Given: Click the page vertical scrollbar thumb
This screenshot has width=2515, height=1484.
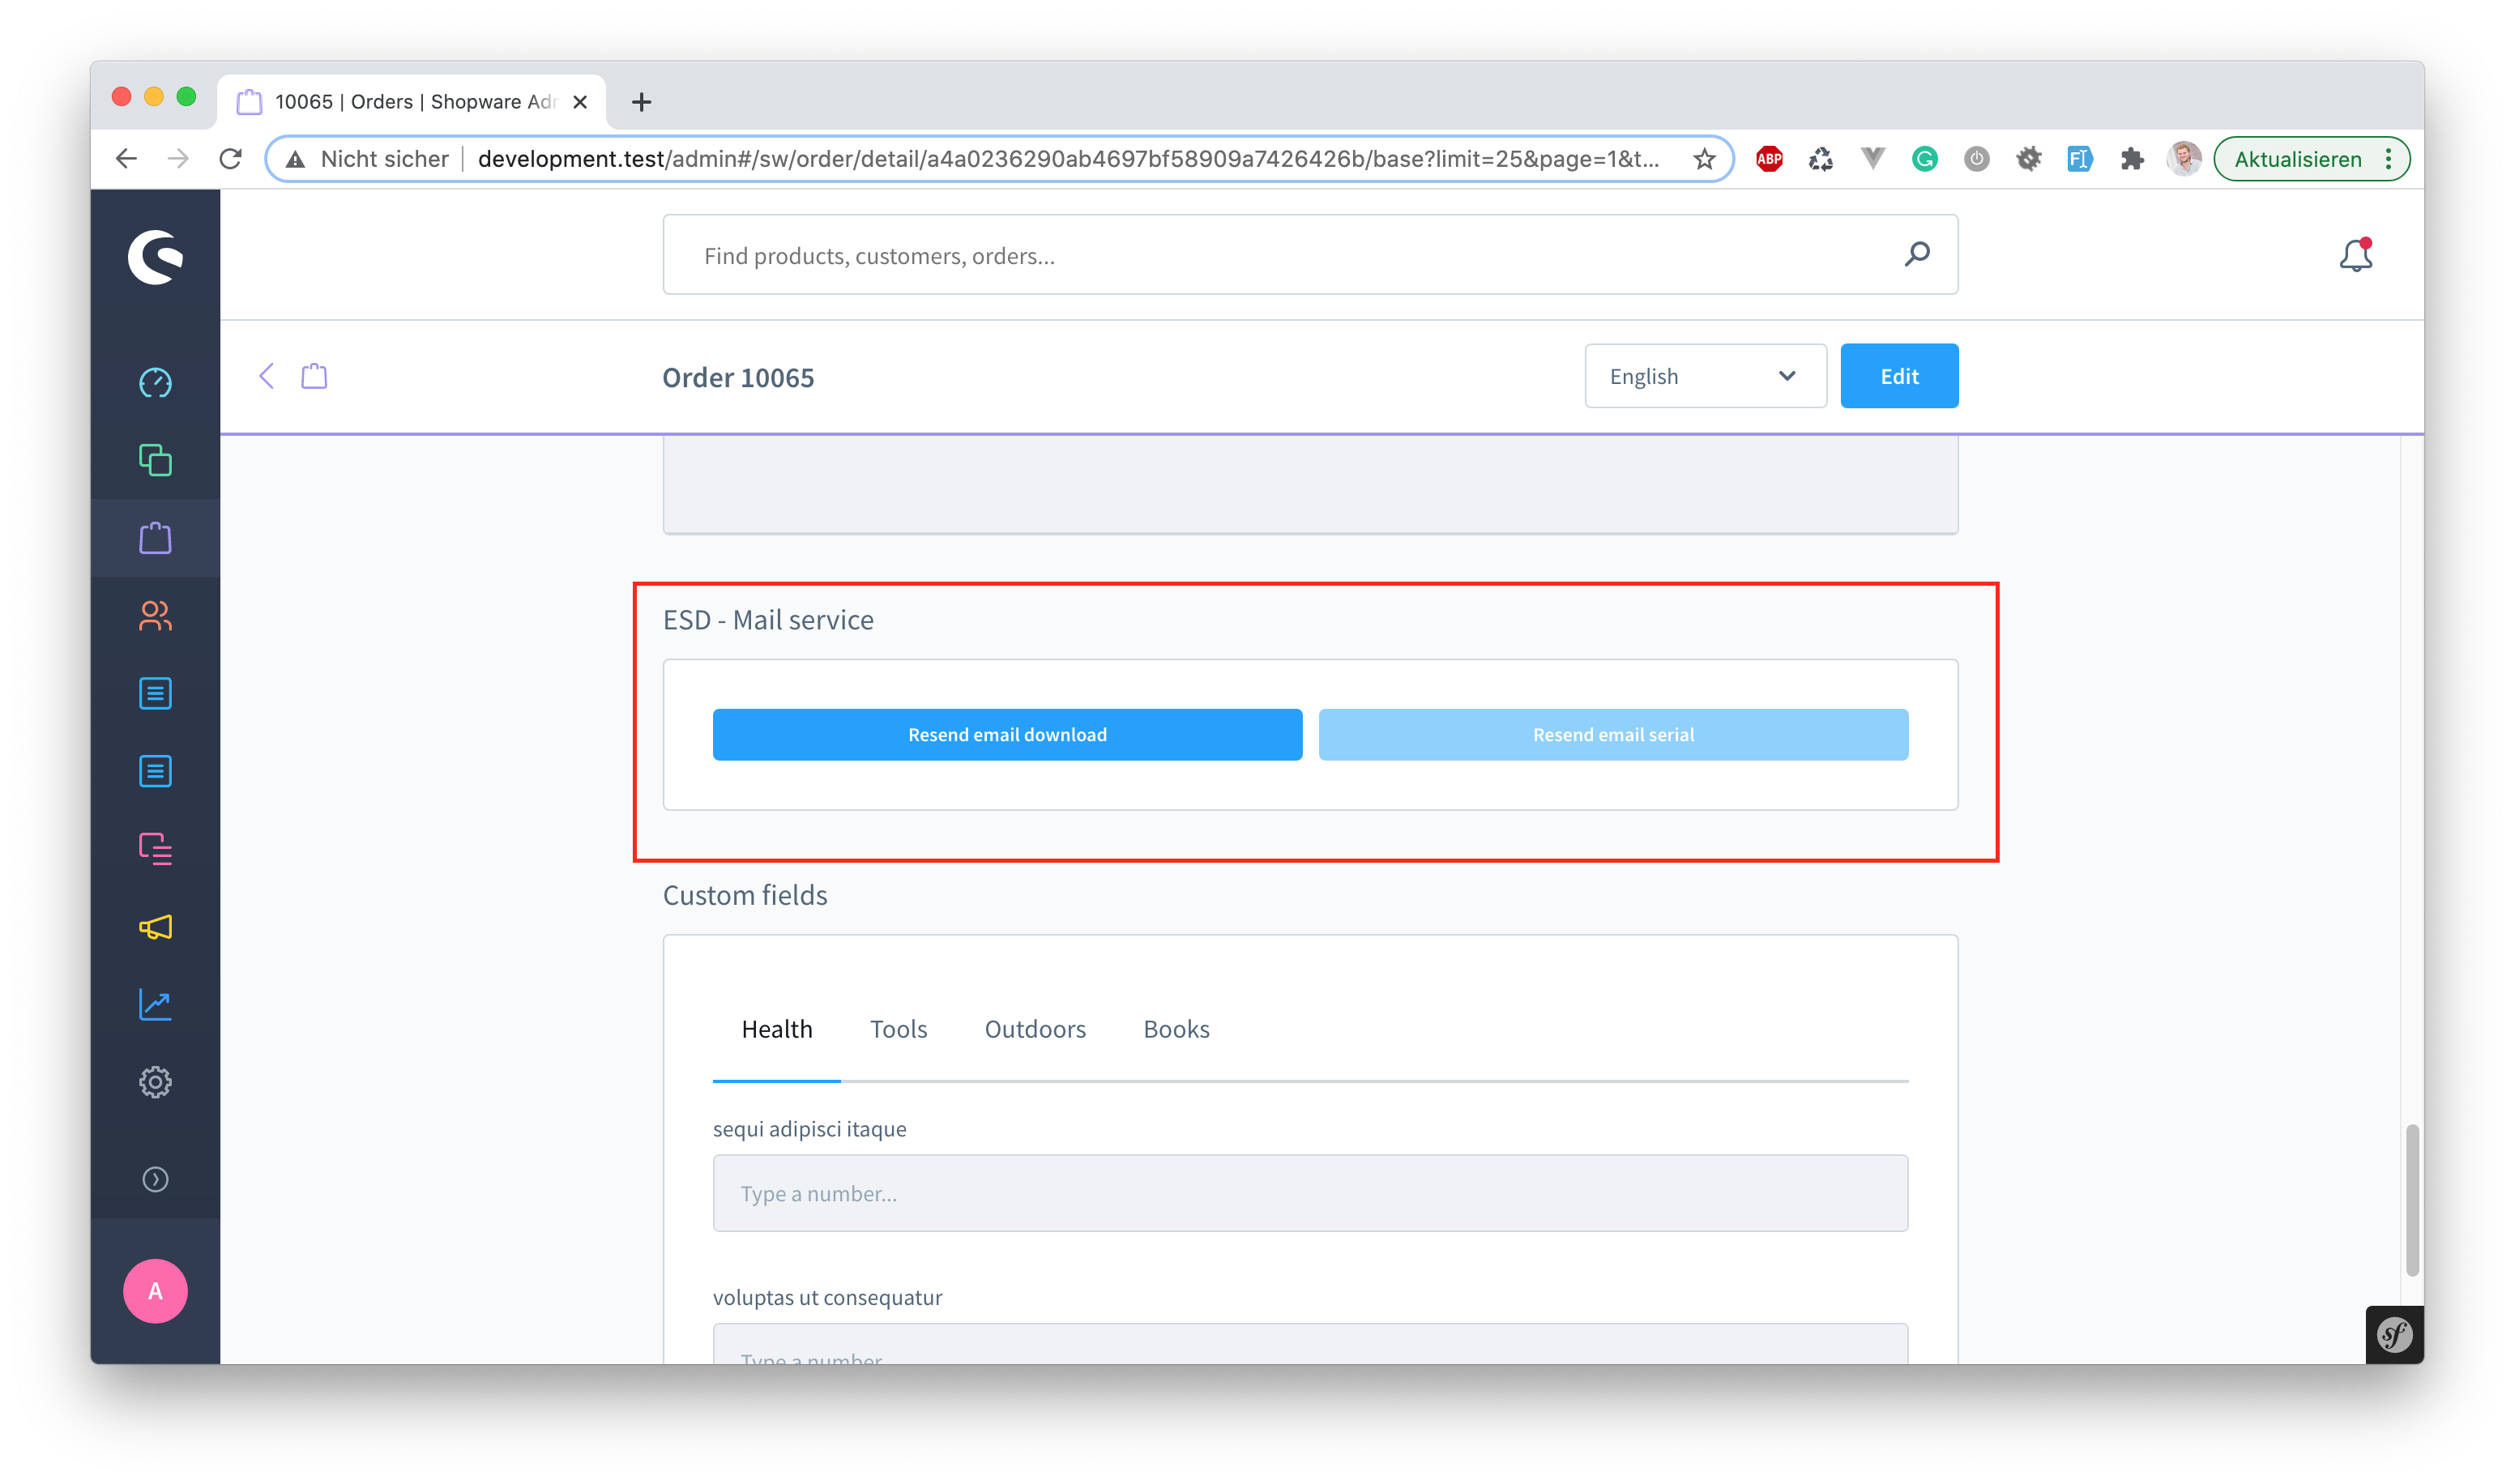Looking at the screenshot, I should 2411,1200.
